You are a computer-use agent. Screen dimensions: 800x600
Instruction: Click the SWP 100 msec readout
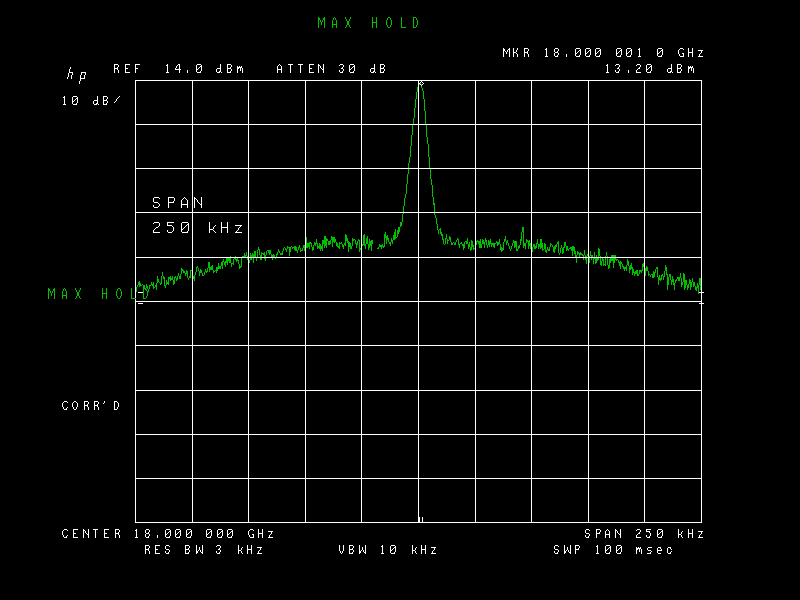pos(613,549)
